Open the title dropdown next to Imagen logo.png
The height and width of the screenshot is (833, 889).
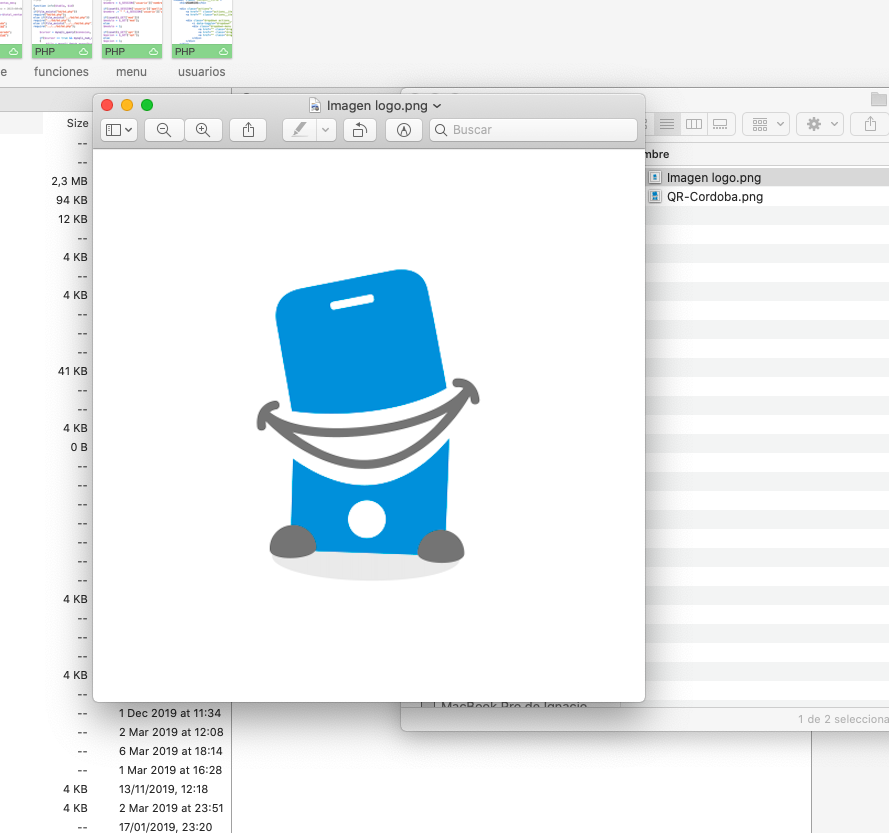(437, 106)
